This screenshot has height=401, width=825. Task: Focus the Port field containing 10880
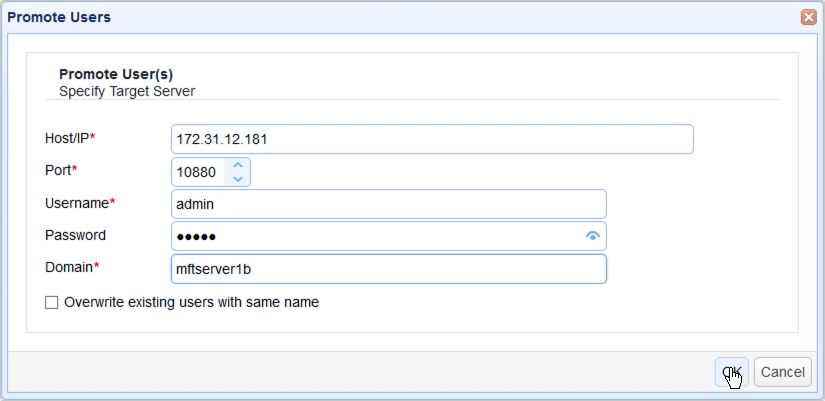[198, 172]
